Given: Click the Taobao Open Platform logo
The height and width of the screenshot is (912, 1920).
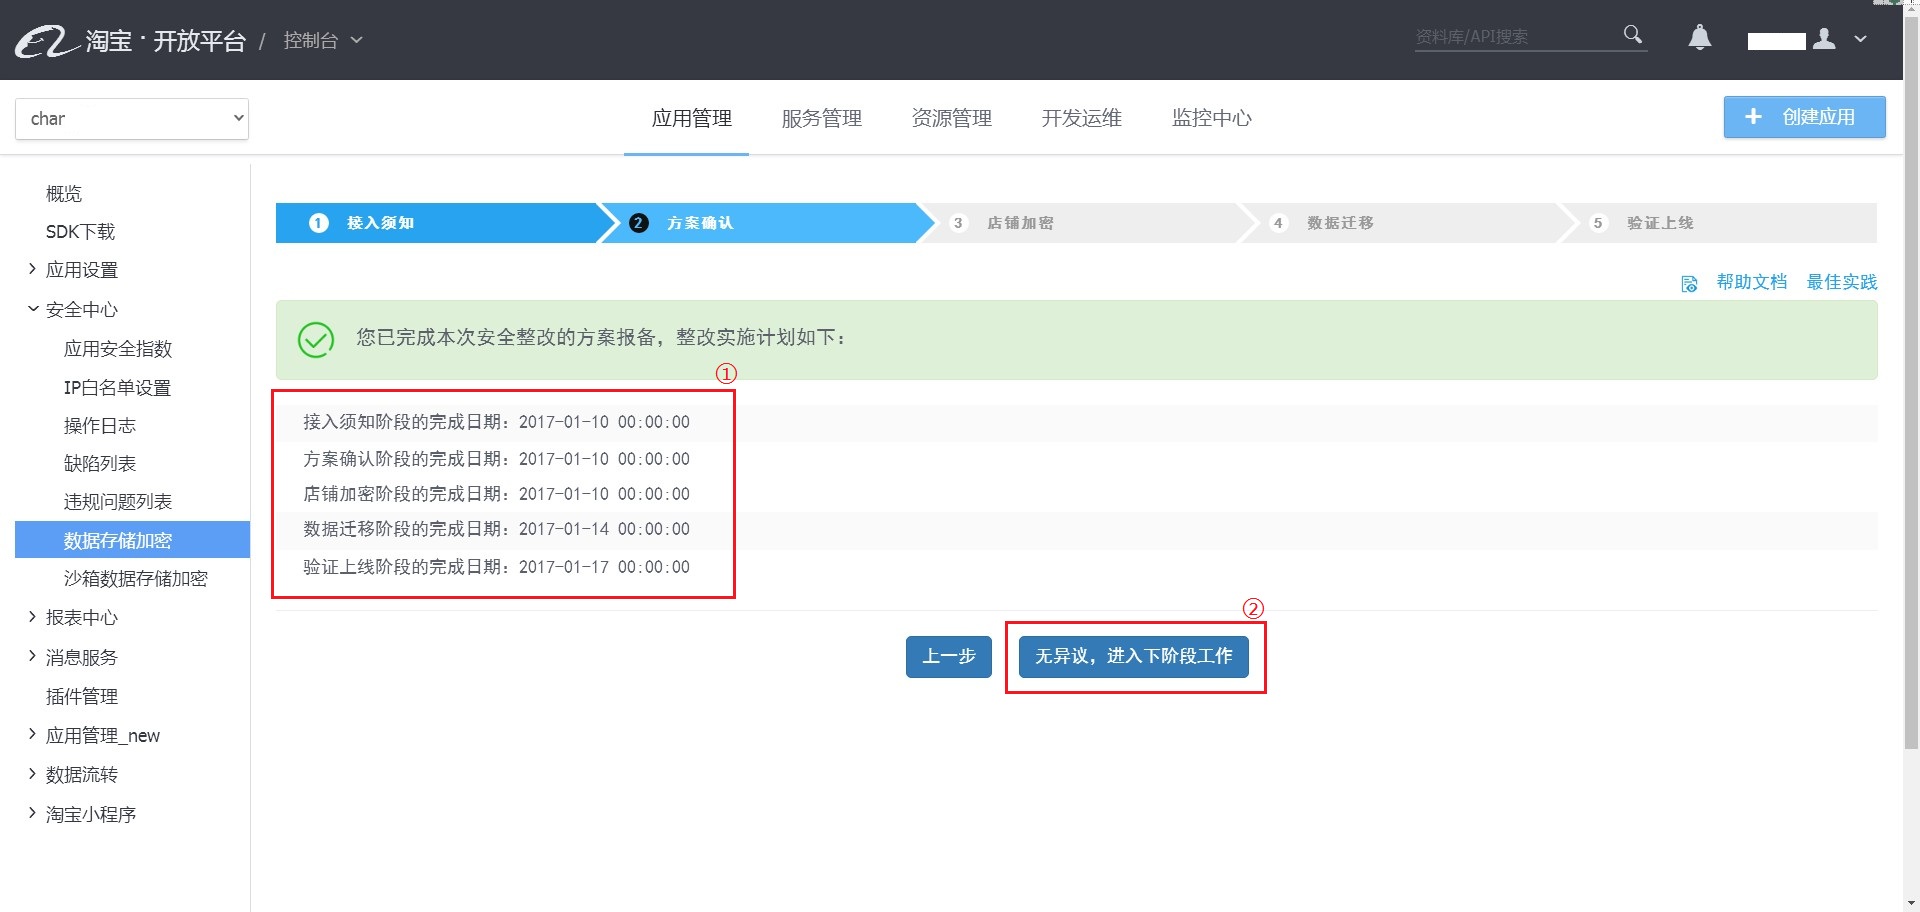Looking at the screenshot, I should pos(130,41).
